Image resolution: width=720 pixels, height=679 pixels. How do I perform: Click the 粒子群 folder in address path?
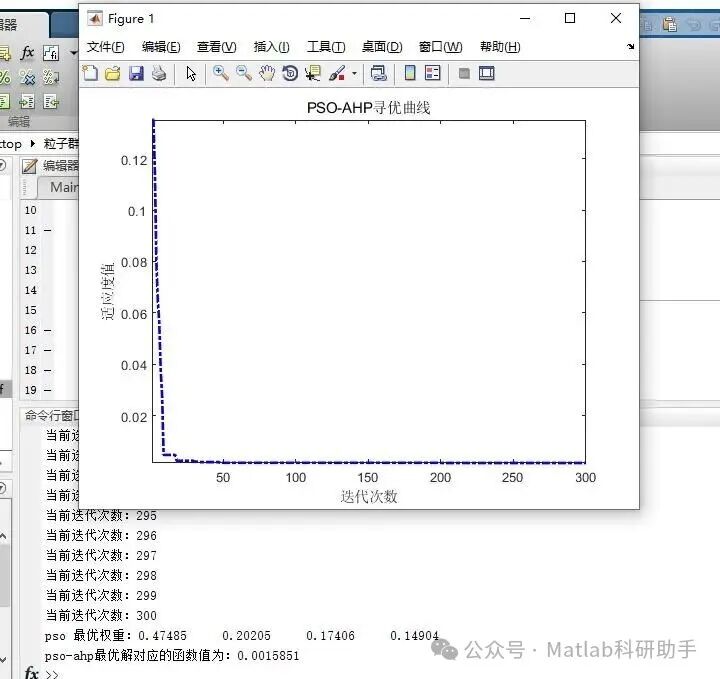tap(61, 144)
